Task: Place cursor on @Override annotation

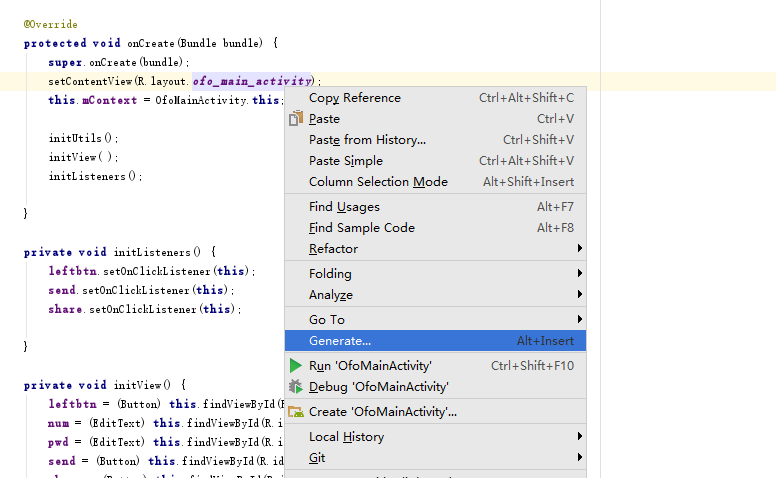Action: point(50,24)
